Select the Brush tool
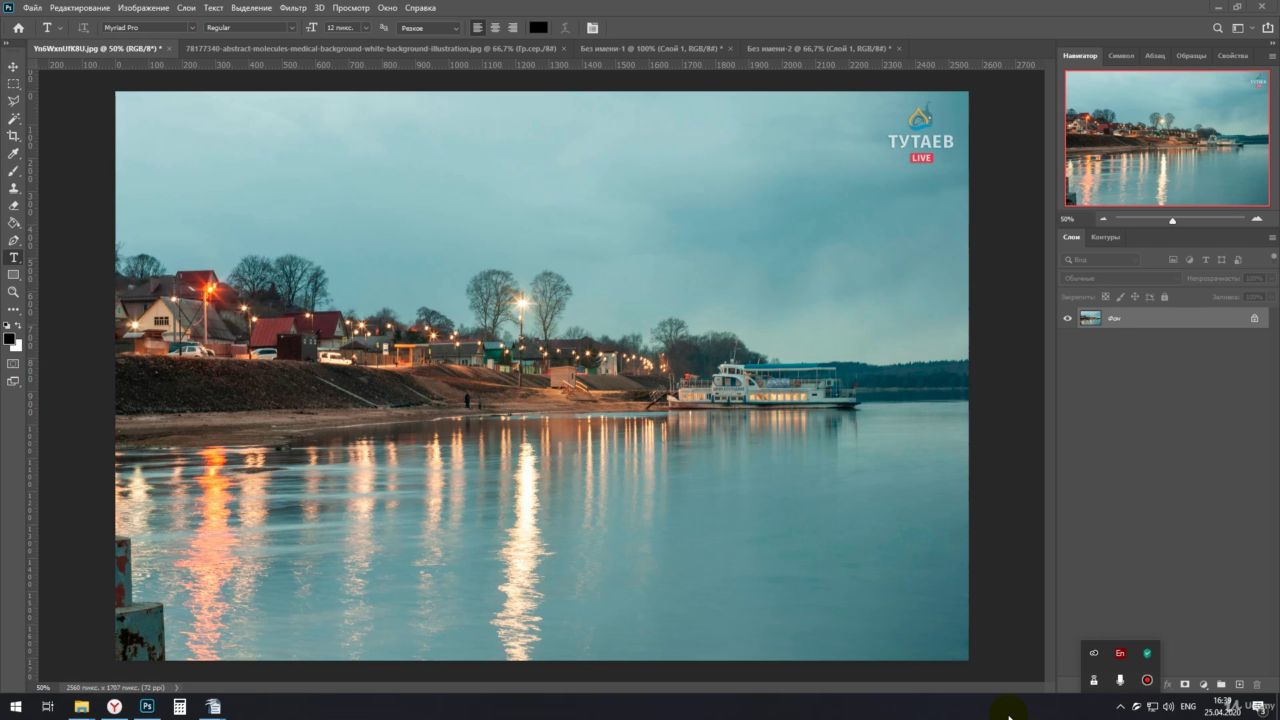Screen dimensions: 1280x720 [13, 171]
